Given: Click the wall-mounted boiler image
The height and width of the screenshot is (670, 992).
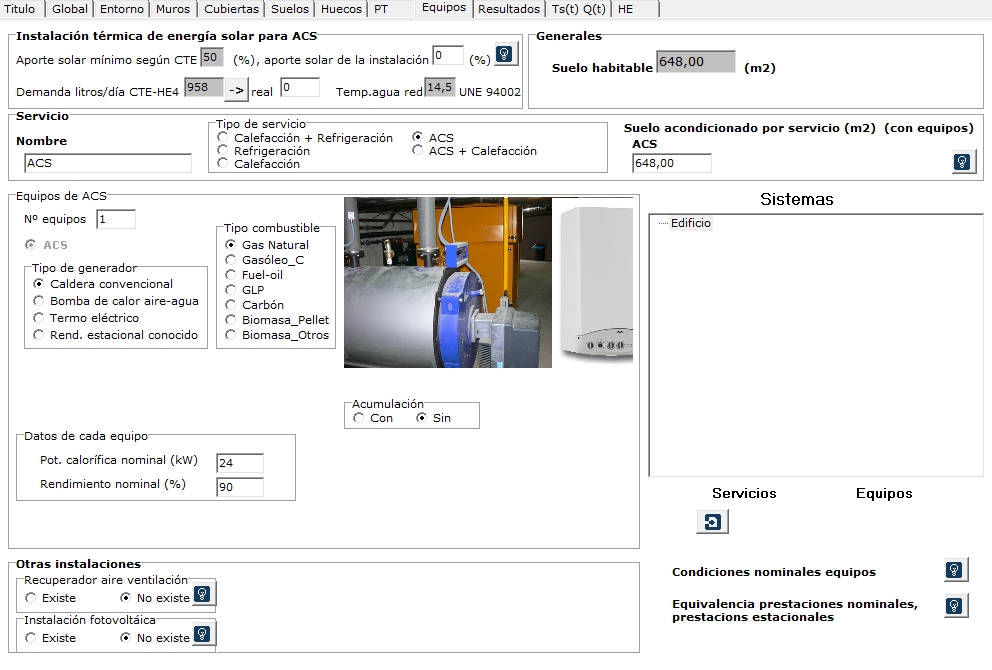Looking at the screenshot, I should 597,282.
